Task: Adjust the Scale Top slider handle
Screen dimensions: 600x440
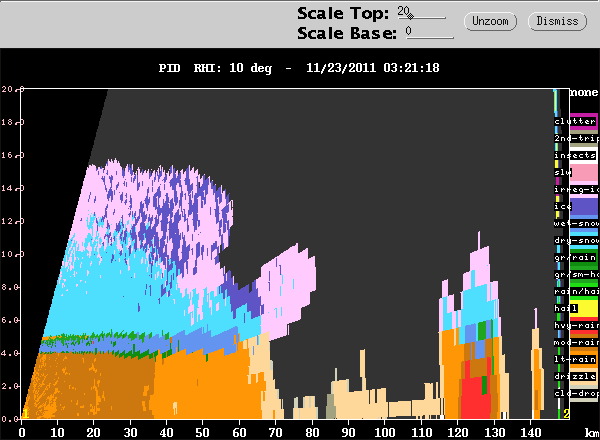Action: point(410,16)
